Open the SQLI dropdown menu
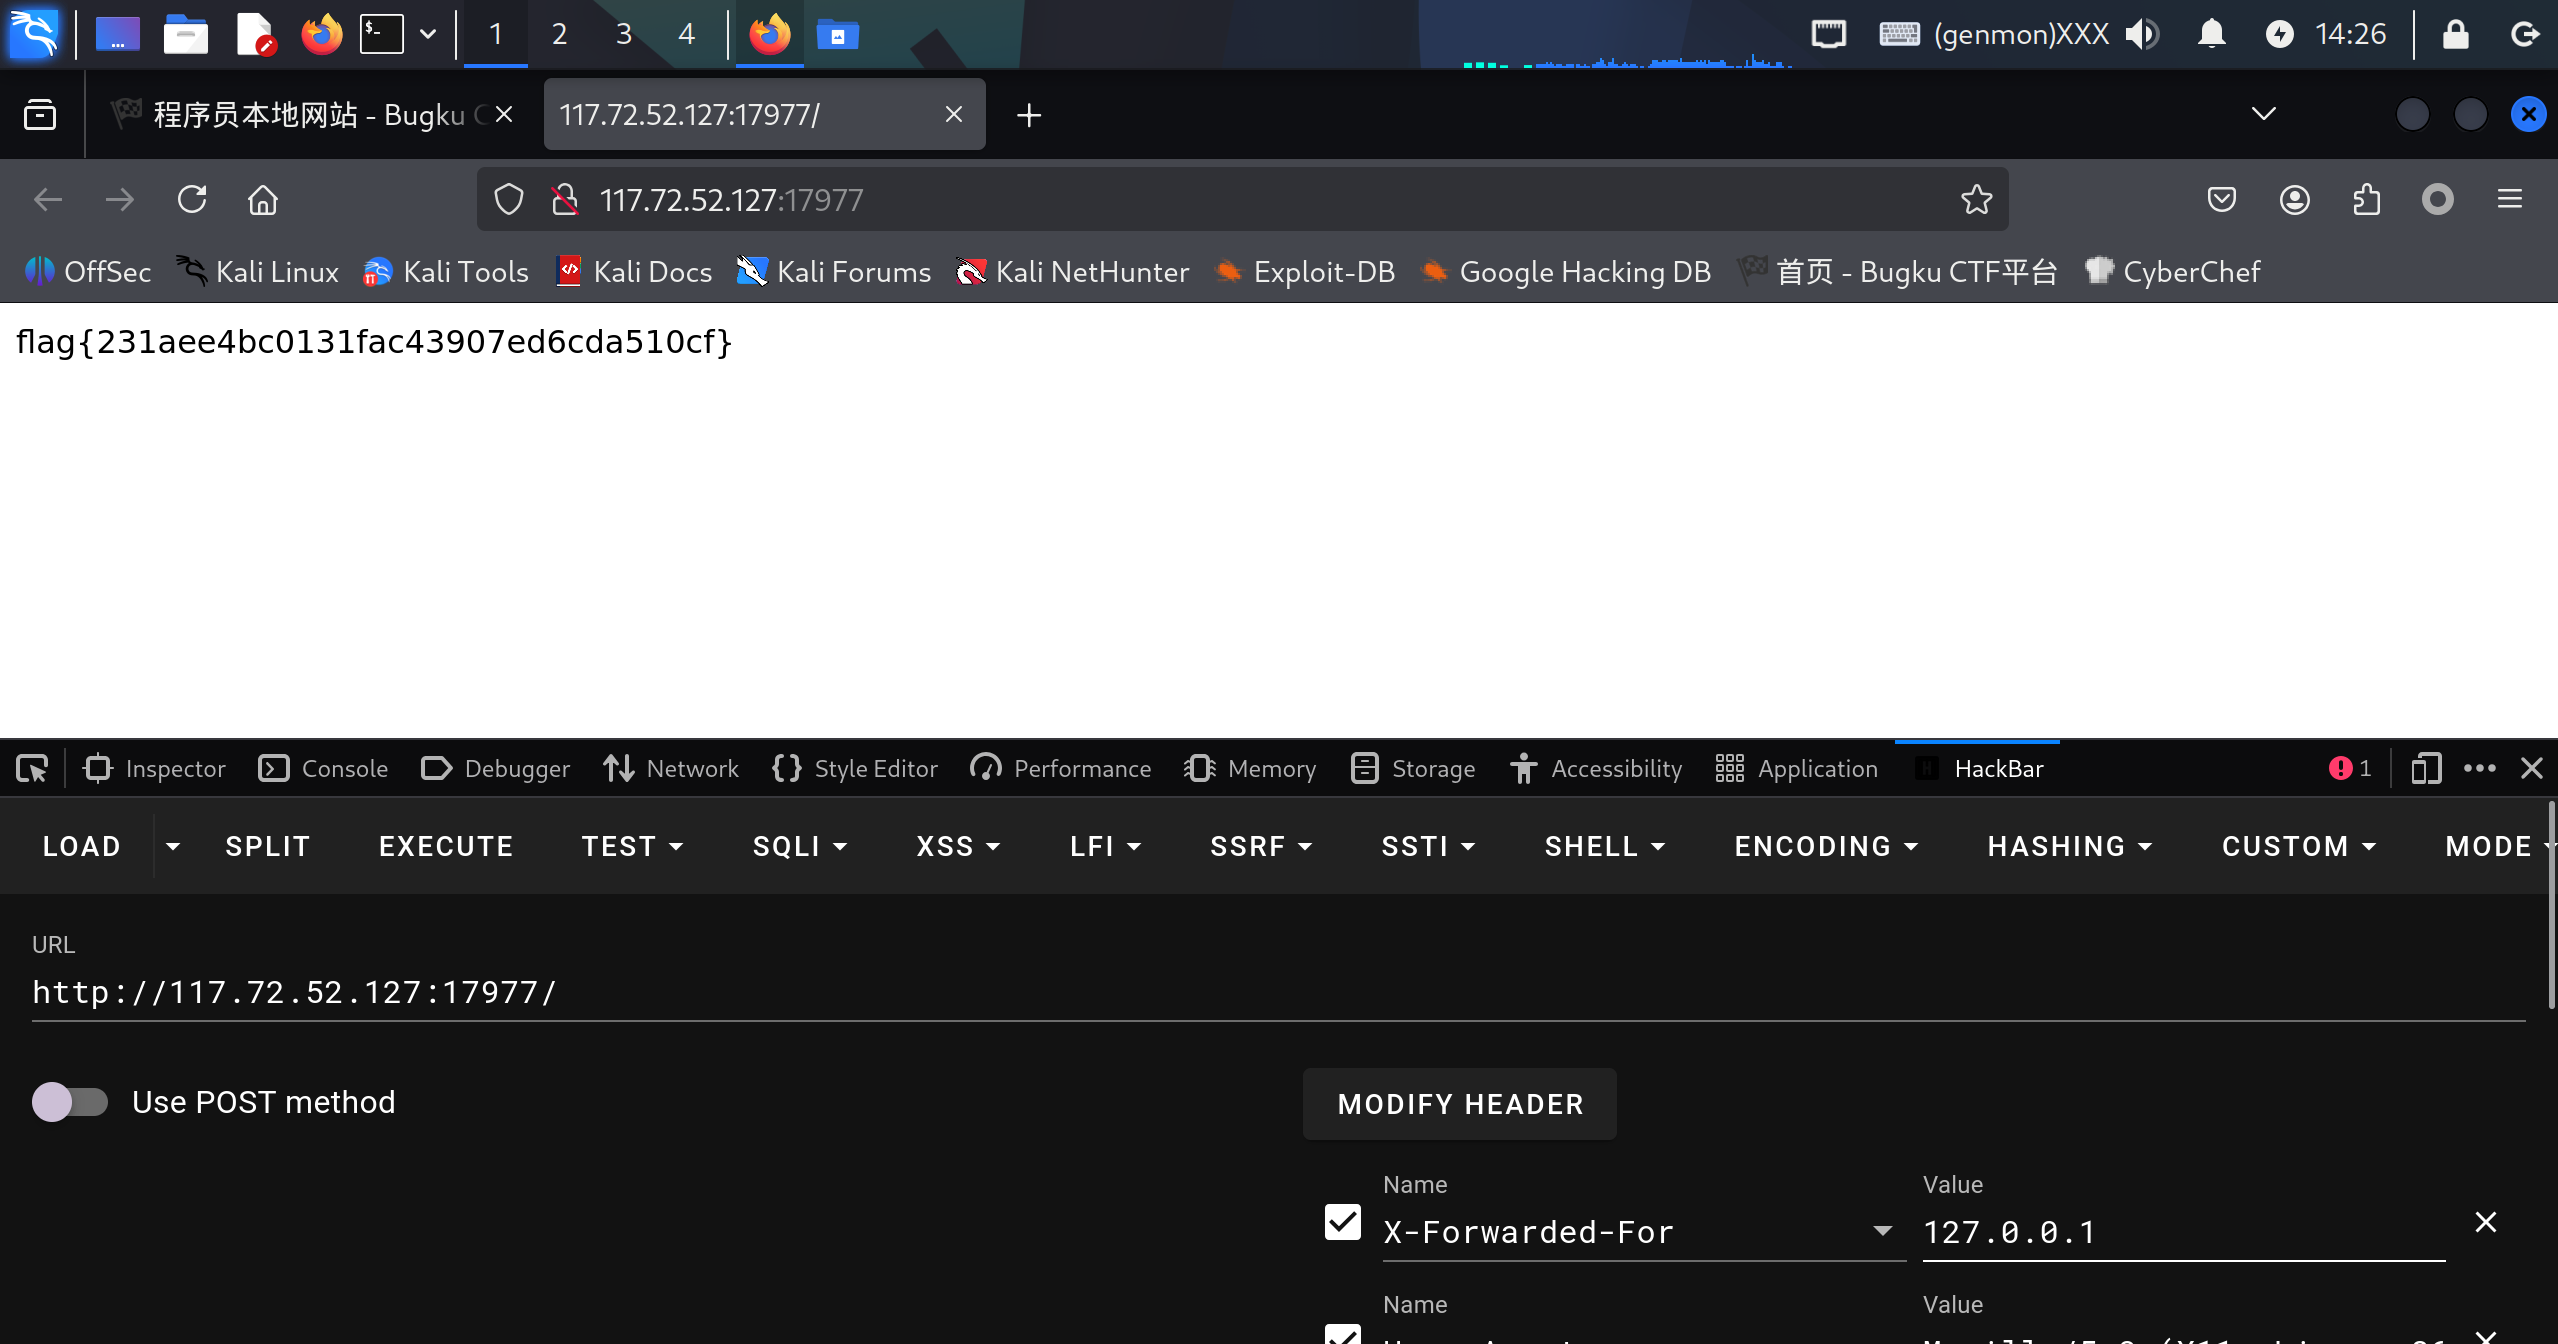 pos(799,846)
